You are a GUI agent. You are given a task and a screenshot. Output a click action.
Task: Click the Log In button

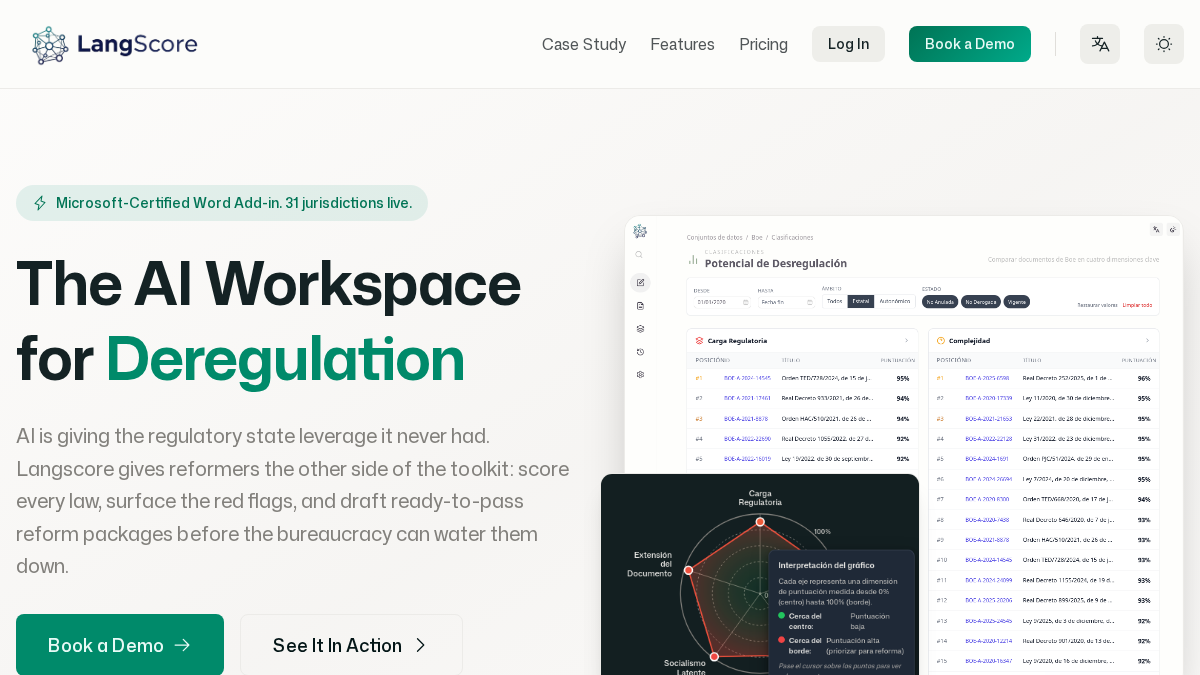(x=848, y=44)
